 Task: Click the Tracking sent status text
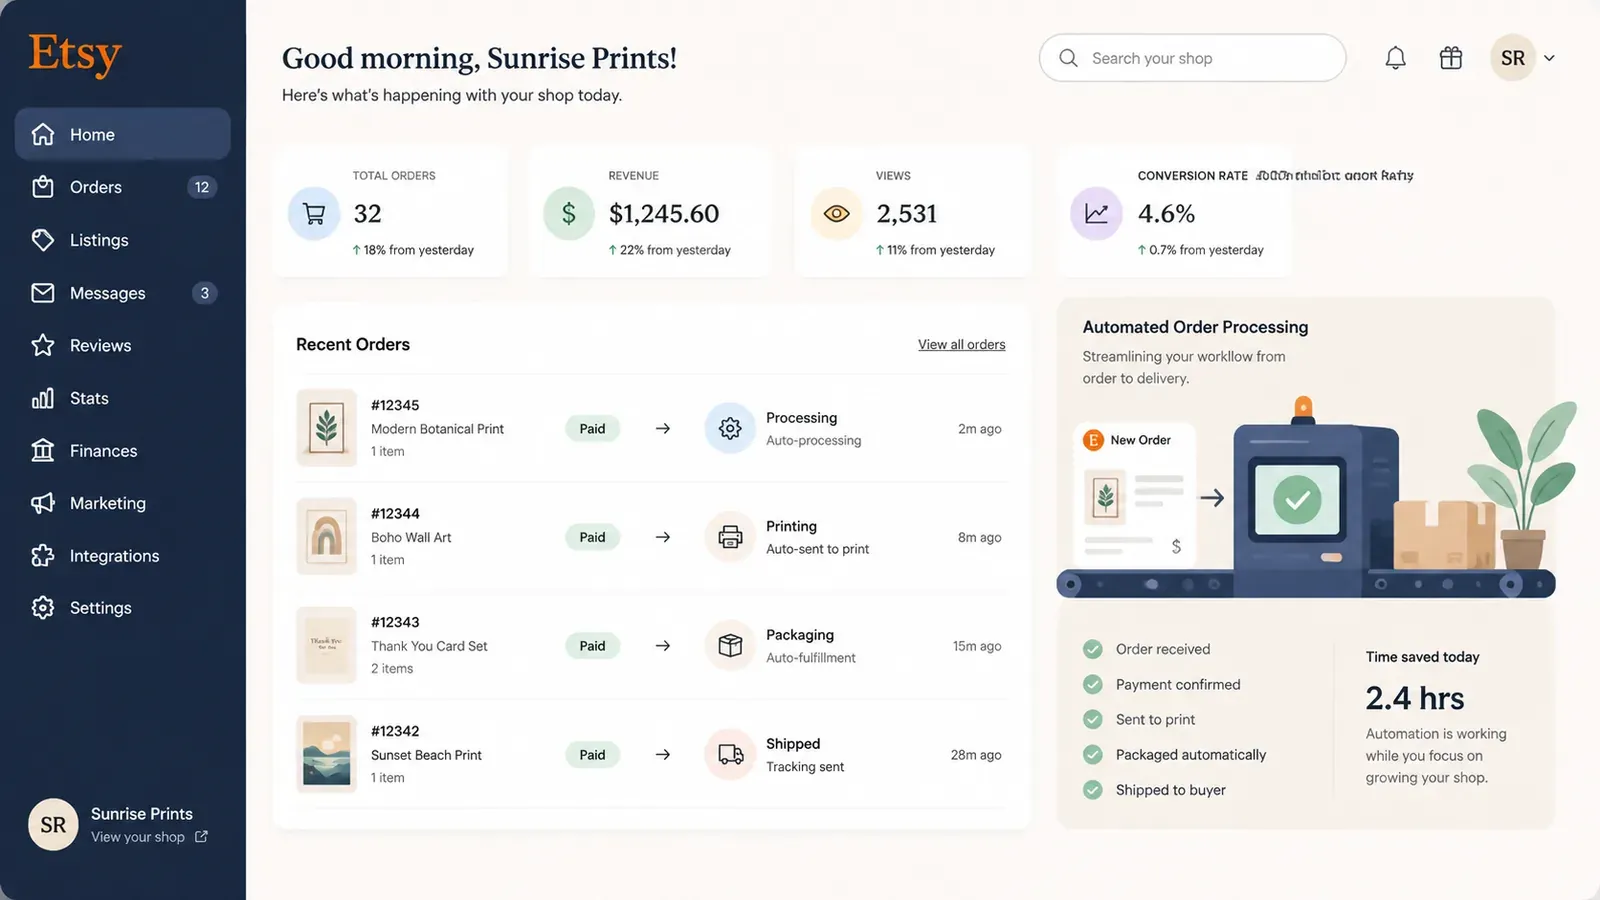(805, 767)
